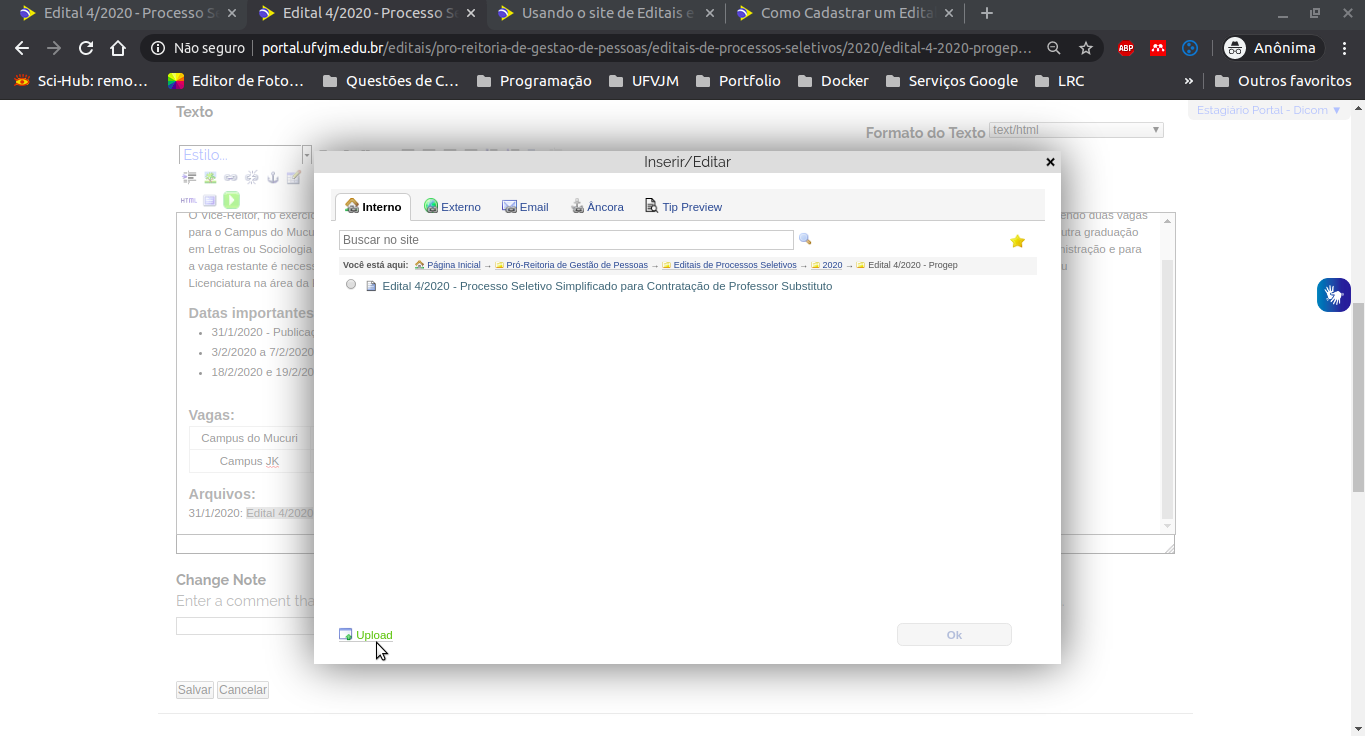Screen dimensions: 1365x736
Task: Open the VLibras accessibility hand widget
Action: click(x=1333, y=295)
